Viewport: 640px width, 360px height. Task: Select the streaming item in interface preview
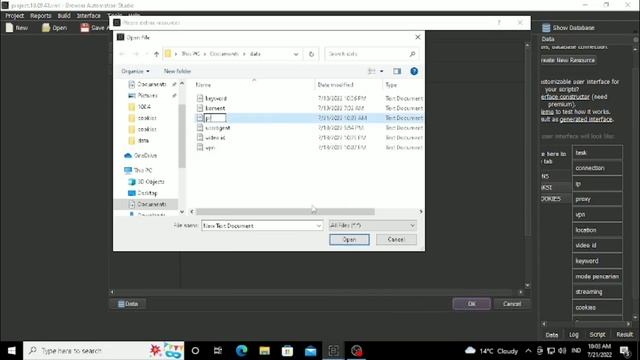coord(597,292)
